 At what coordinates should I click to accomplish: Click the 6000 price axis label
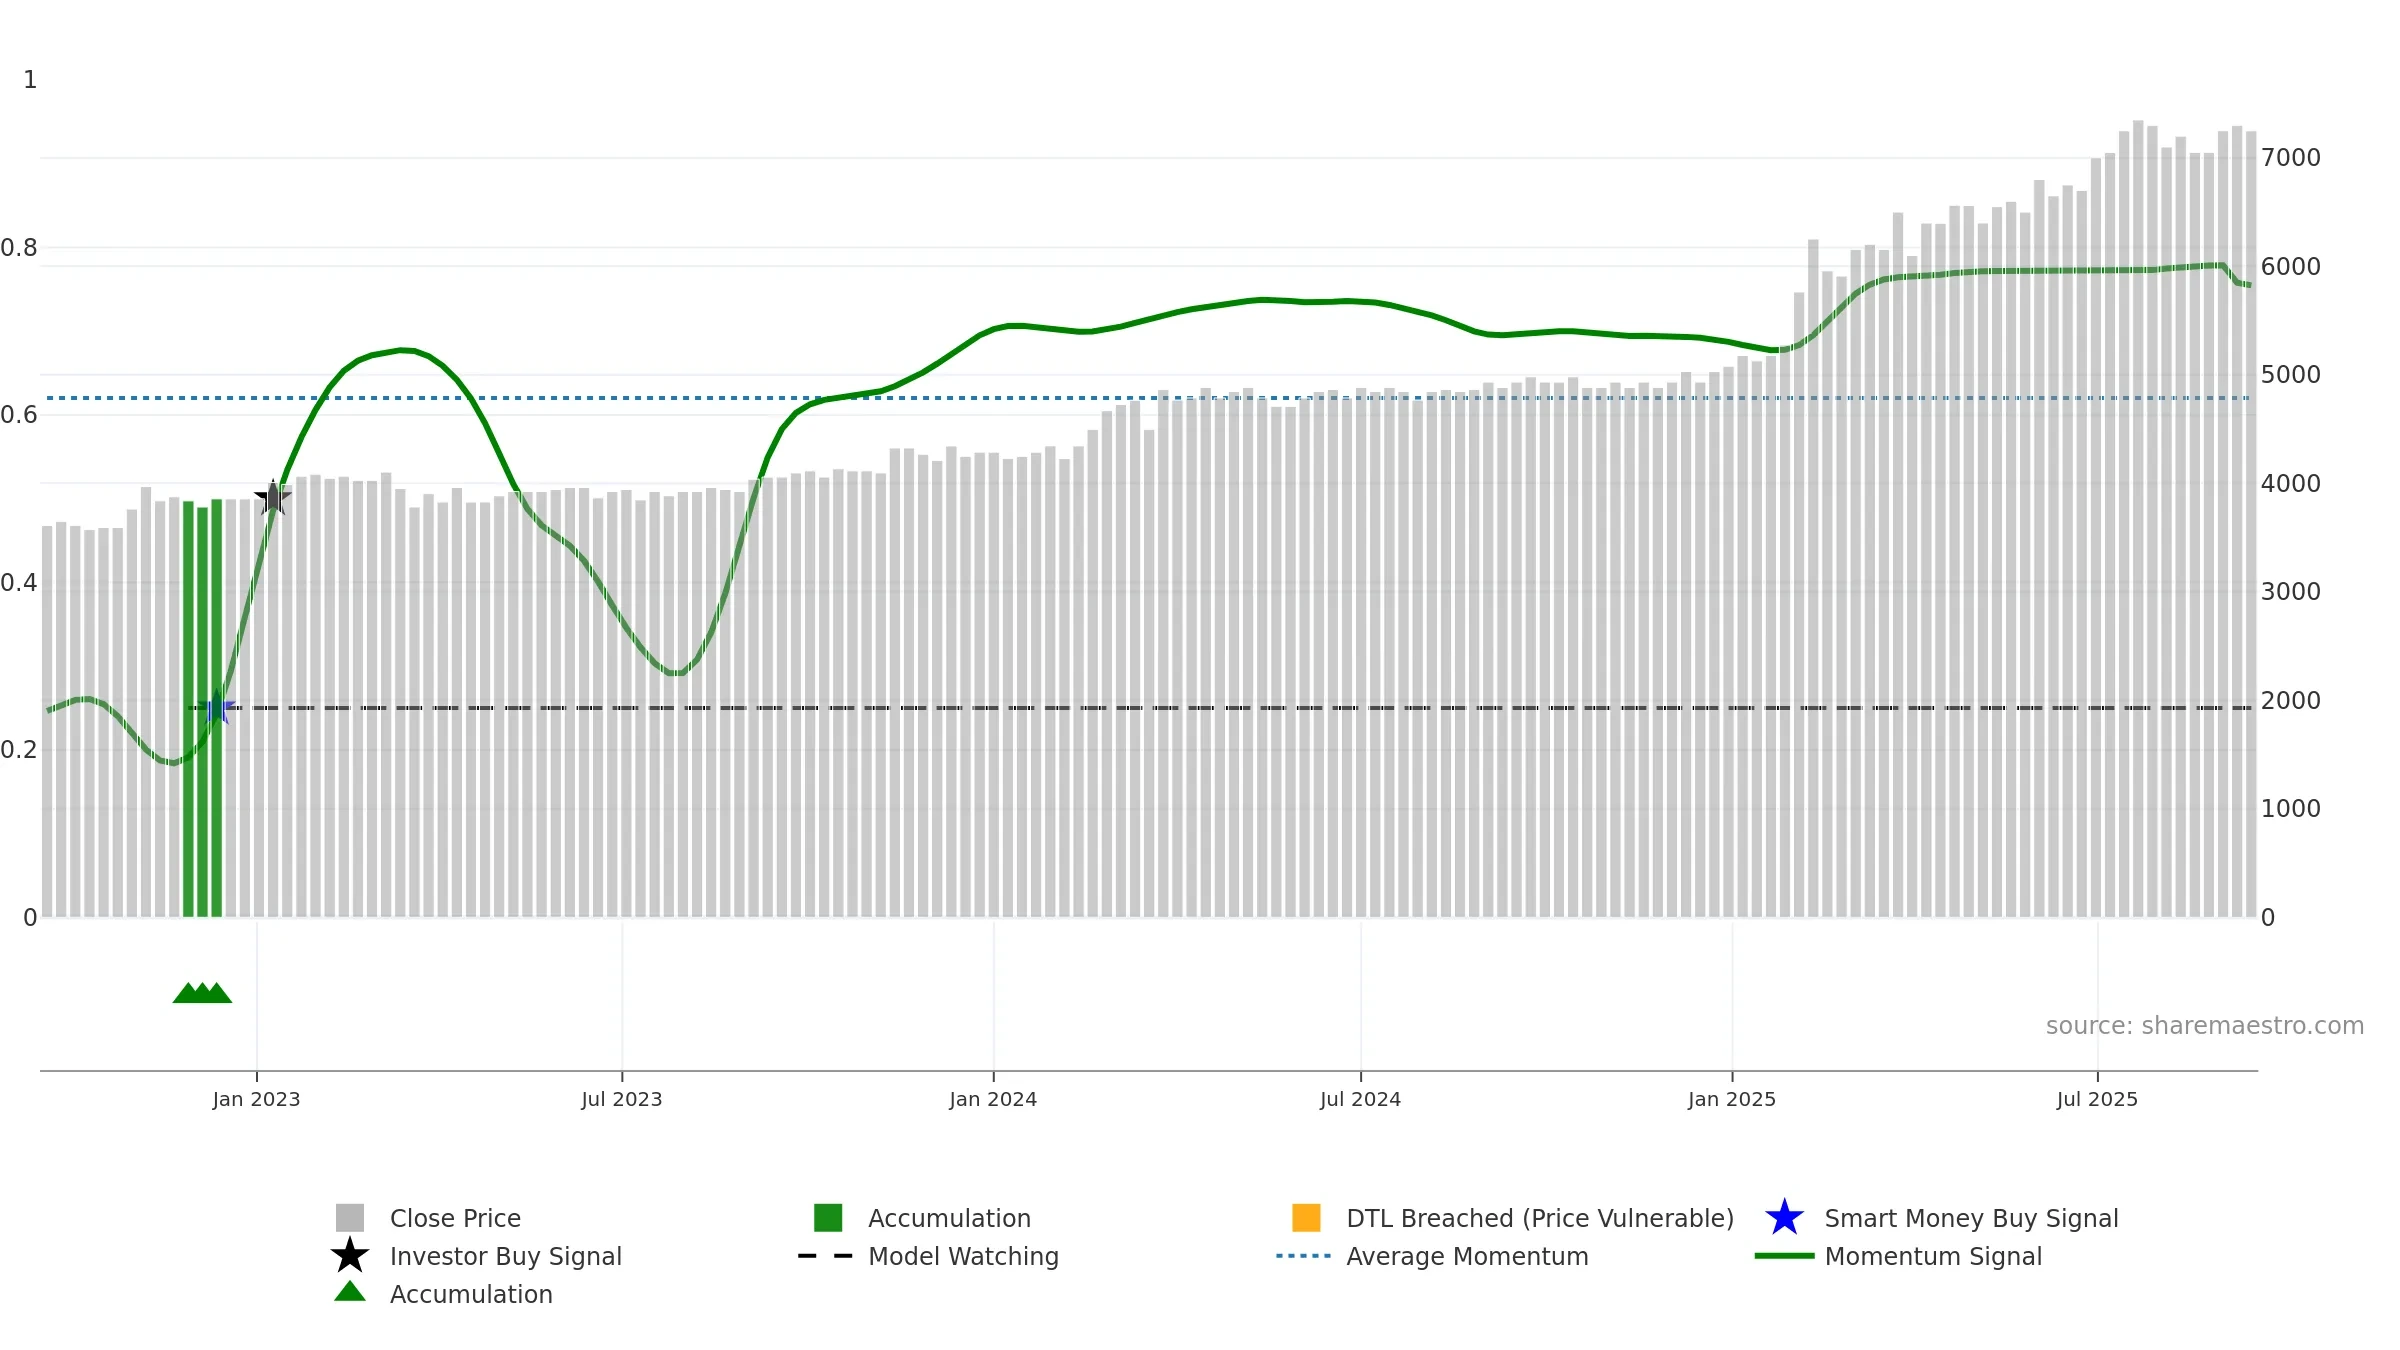(2291, 267)
